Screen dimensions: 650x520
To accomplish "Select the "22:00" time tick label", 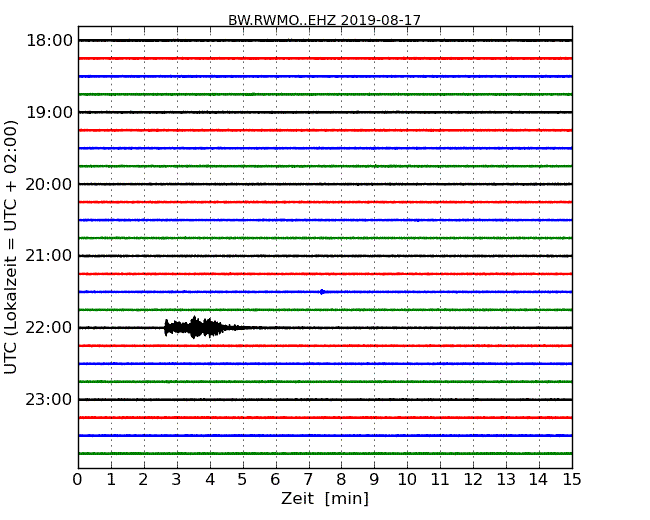I will [49, 328].
